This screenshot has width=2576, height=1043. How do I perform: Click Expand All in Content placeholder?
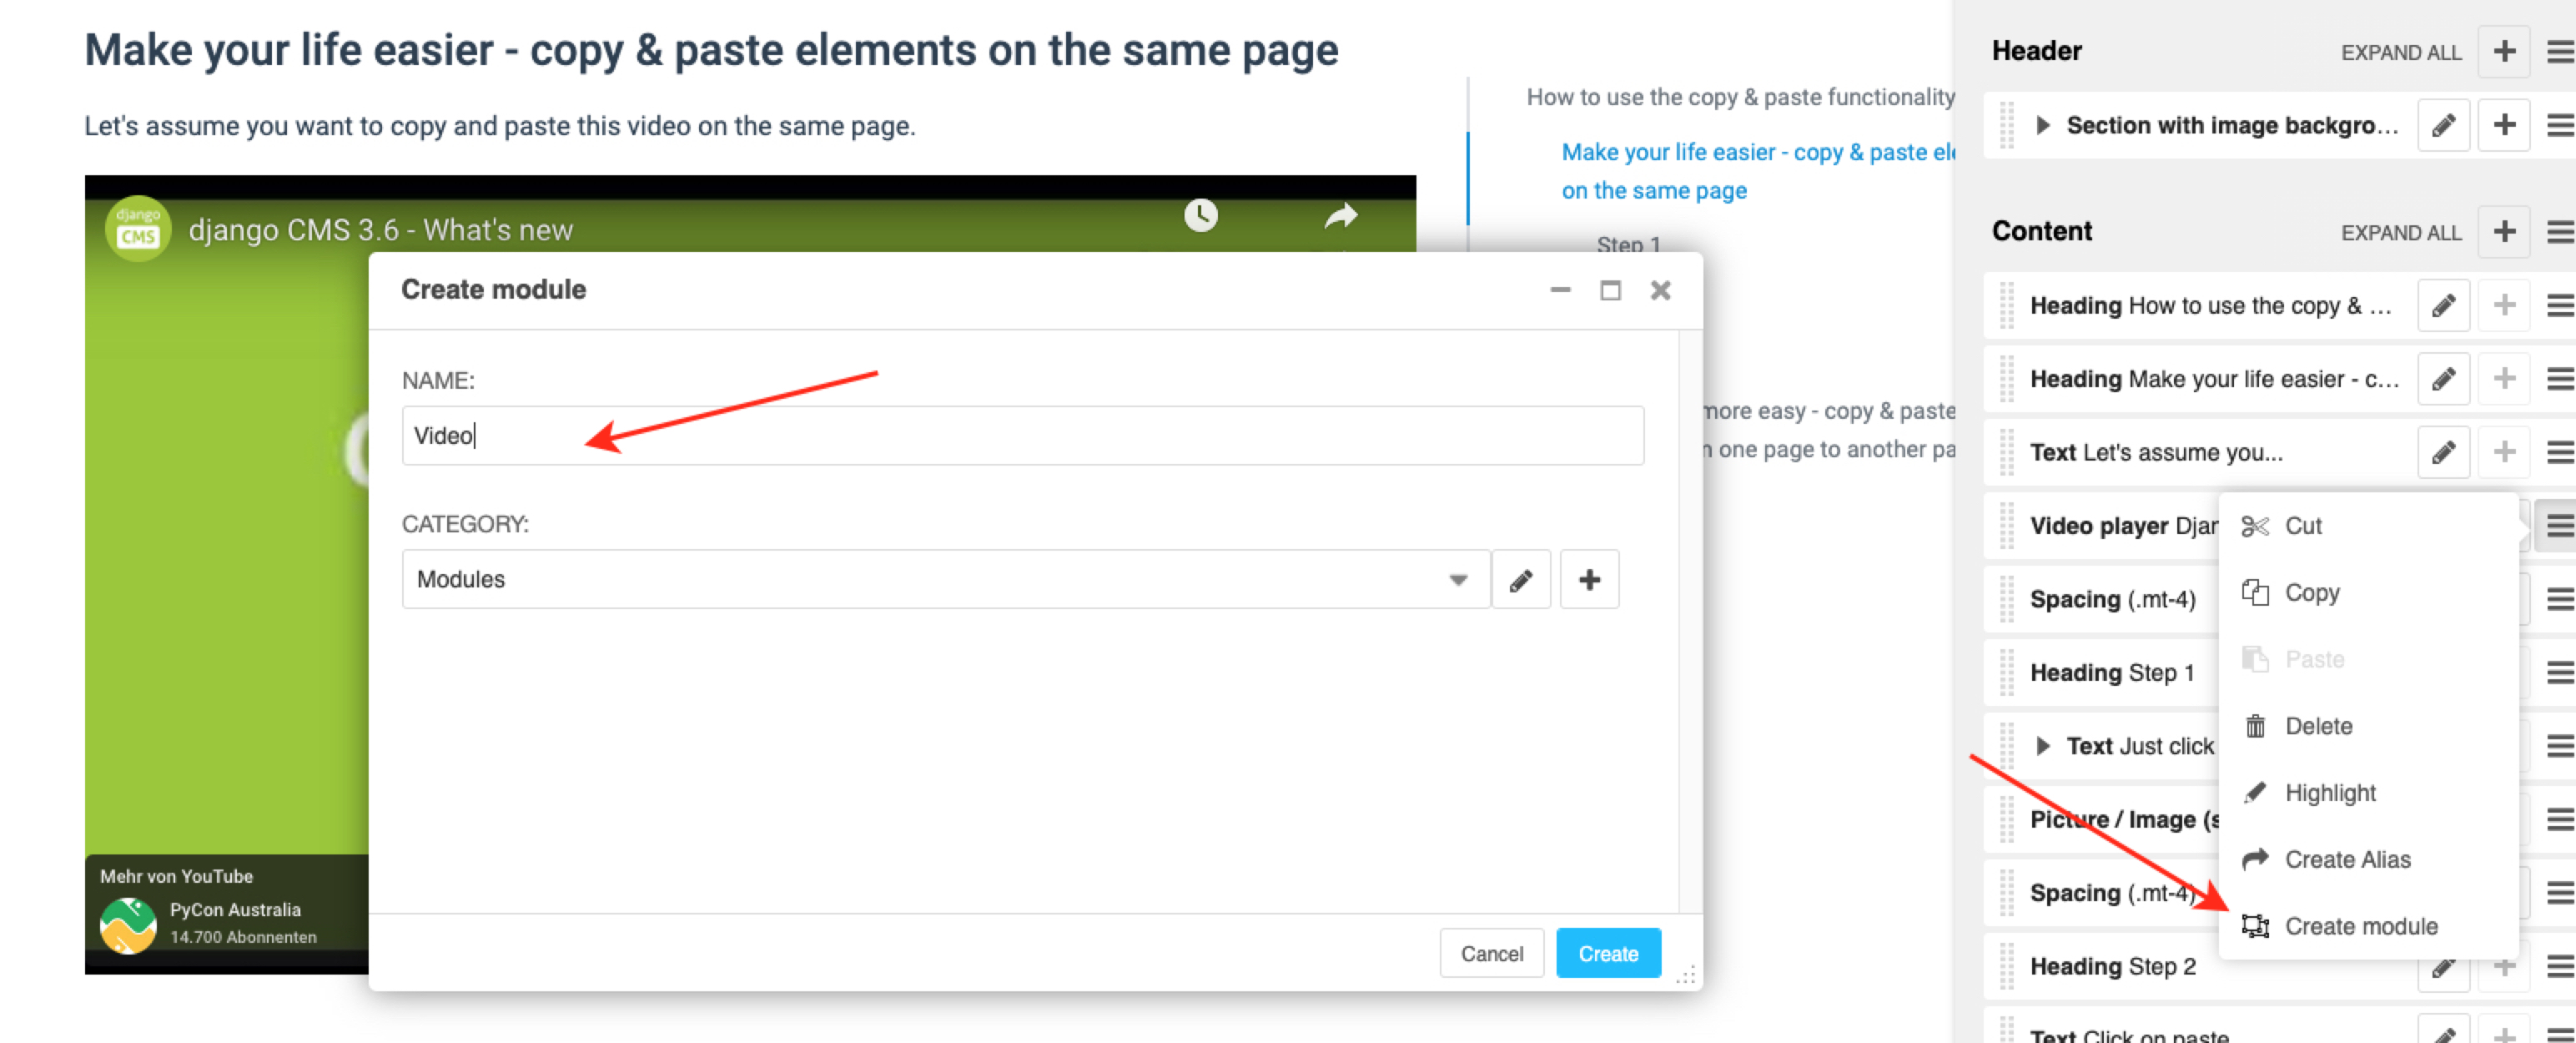(x=2400, y=232)
